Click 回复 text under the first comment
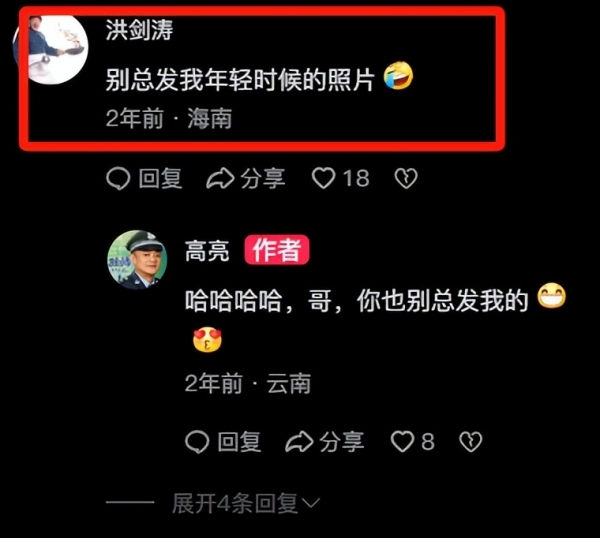This screenshot has height=538, width=600. pos(160,179)
